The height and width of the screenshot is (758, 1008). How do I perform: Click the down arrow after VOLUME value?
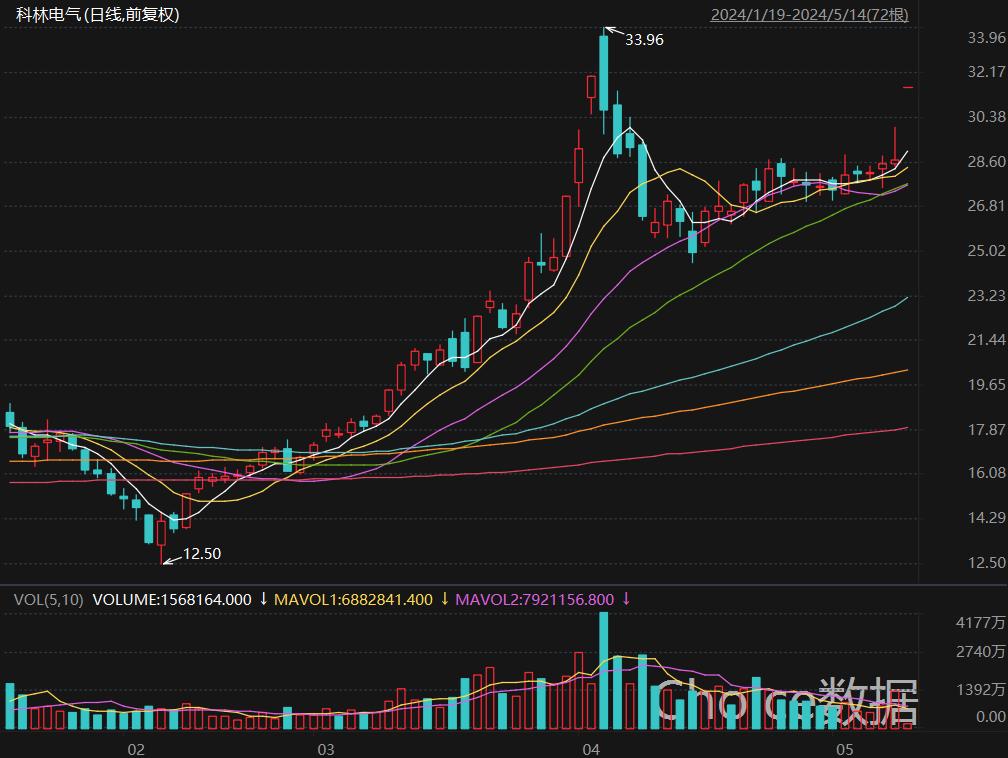[x=263, y=599]
